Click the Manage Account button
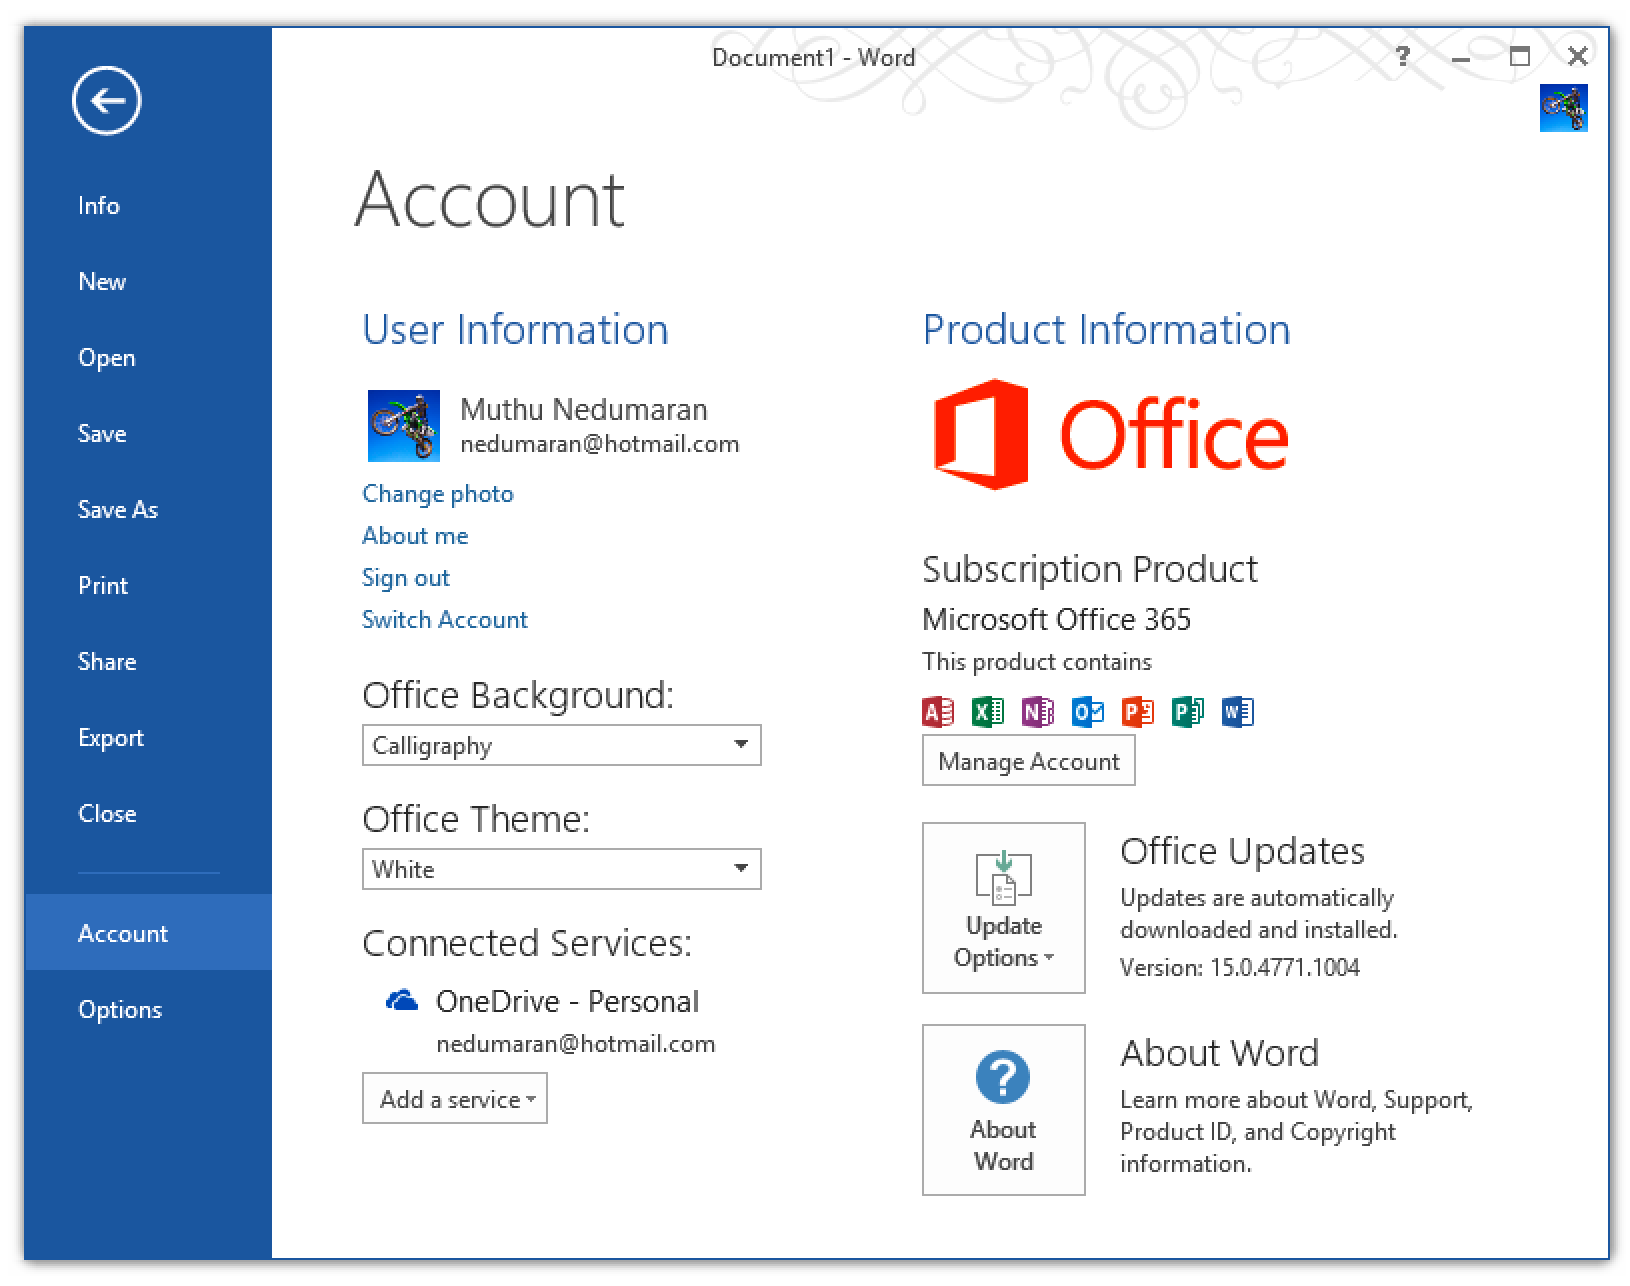 tap(1028, 761)
